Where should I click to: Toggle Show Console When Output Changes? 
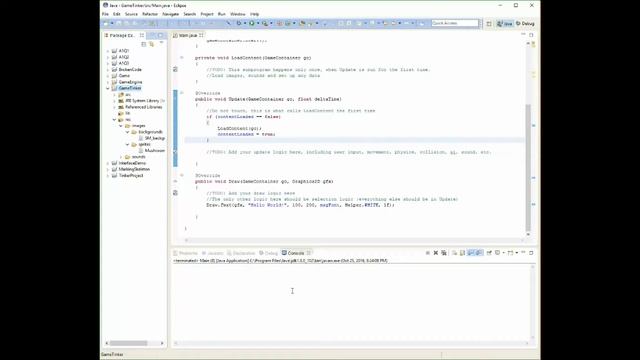tap(479, 253)
